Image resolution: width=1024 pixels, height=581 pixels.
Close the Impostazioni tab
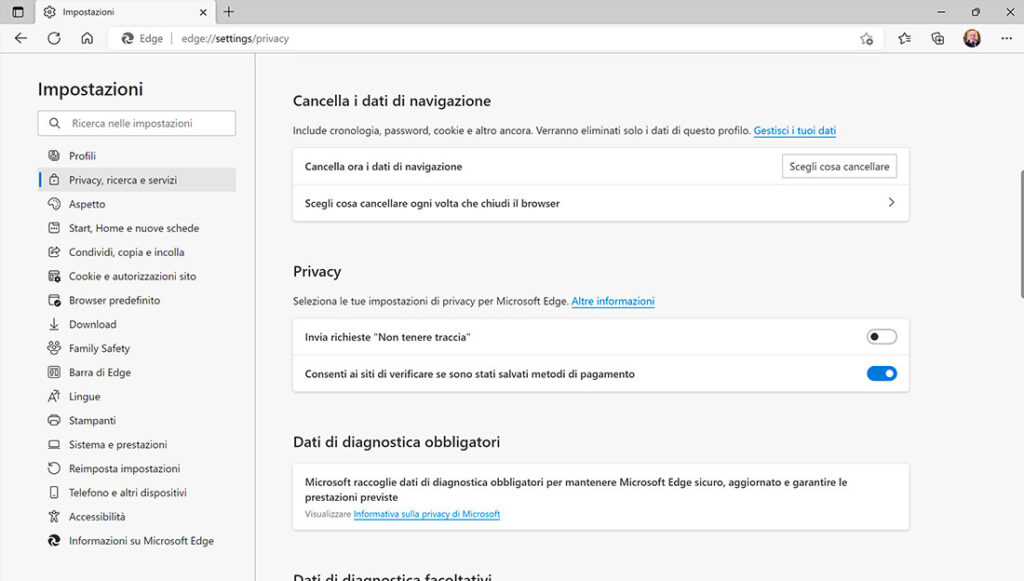pos(203,12)
